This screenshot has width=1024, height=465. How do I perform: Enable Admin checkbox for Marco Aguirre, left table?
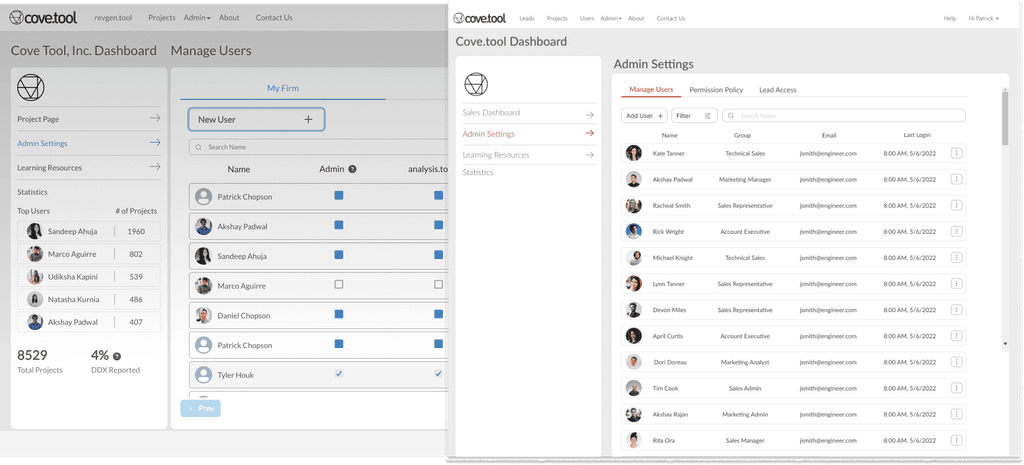[x=338, y=284]
